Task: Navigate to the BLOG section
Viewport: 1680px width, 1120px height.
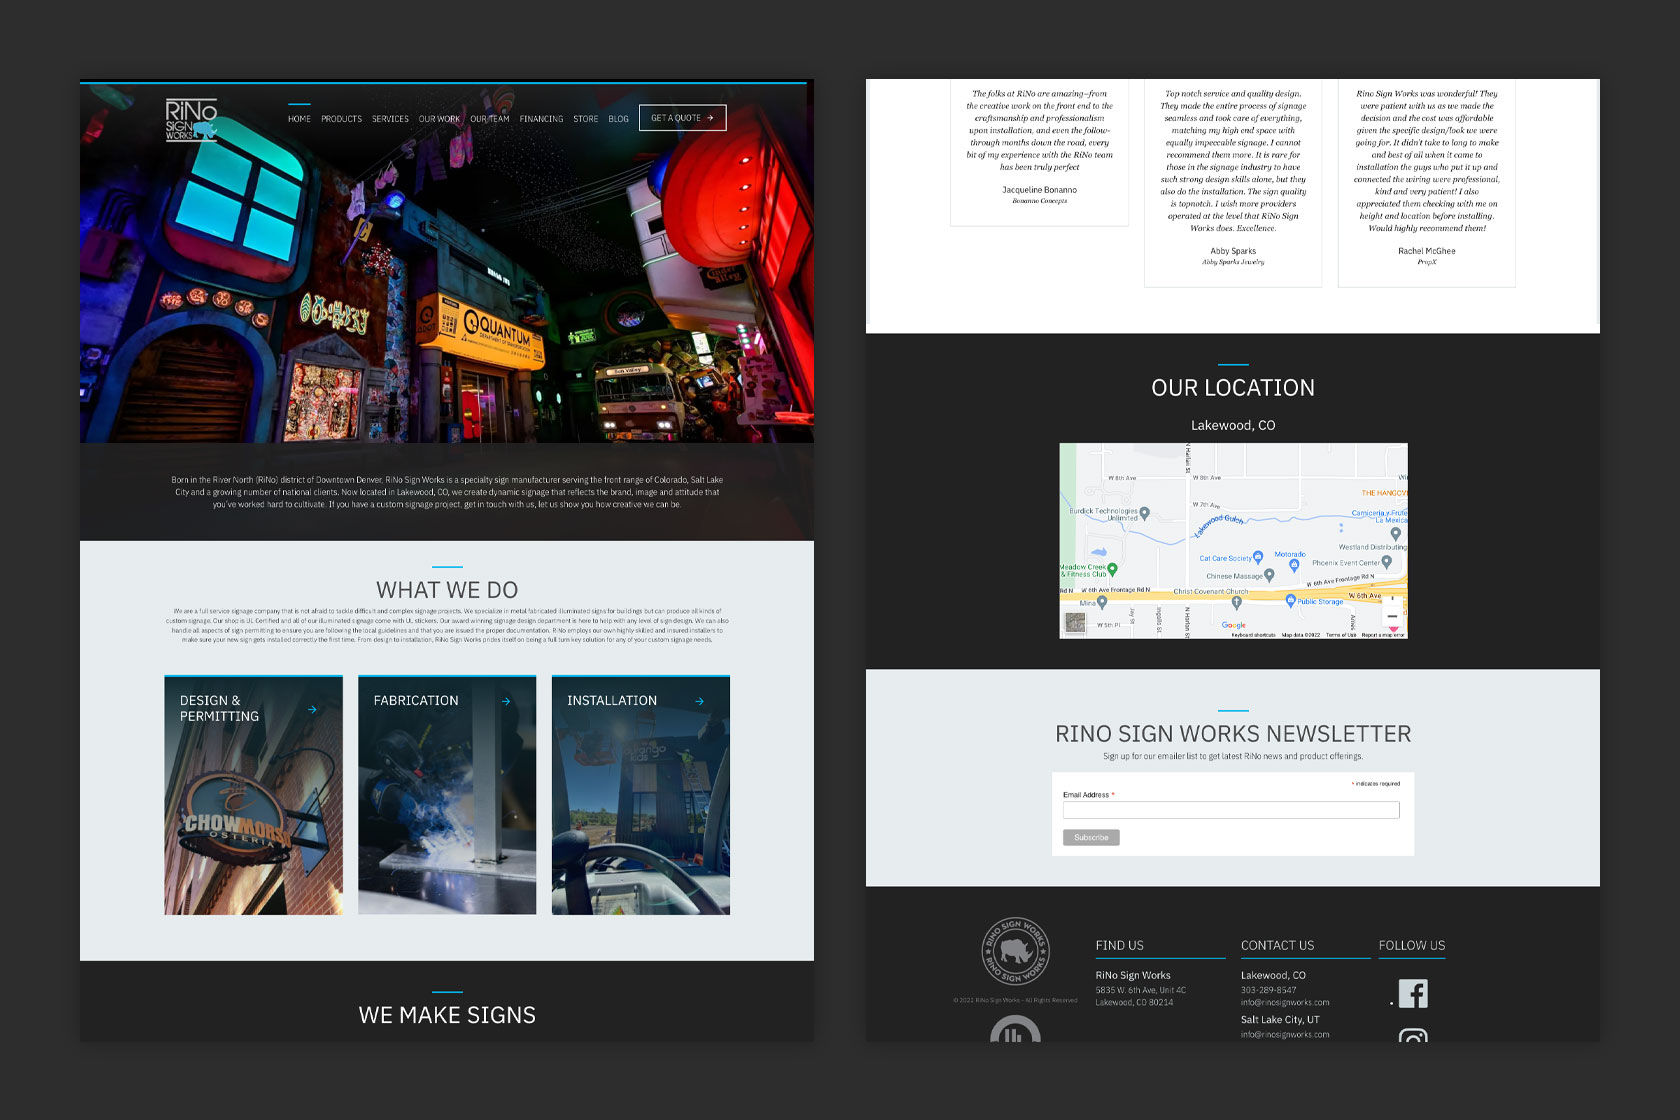Action: (x=618, y=118)
